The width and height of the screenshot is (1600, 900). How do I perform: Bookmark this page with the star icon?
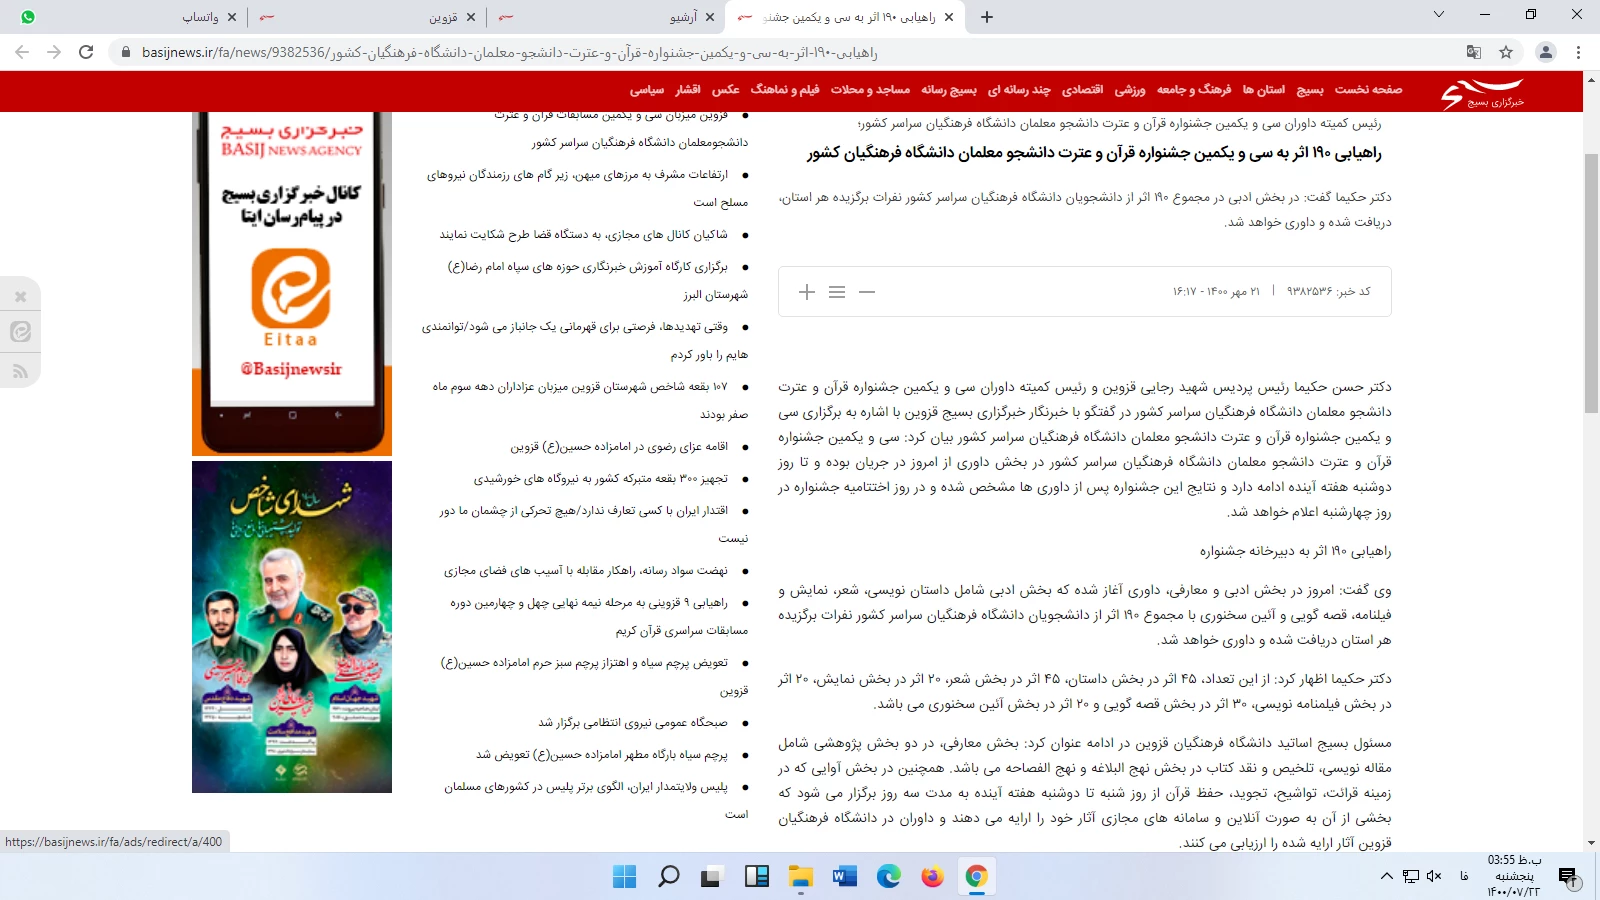tap(1506, 52)
